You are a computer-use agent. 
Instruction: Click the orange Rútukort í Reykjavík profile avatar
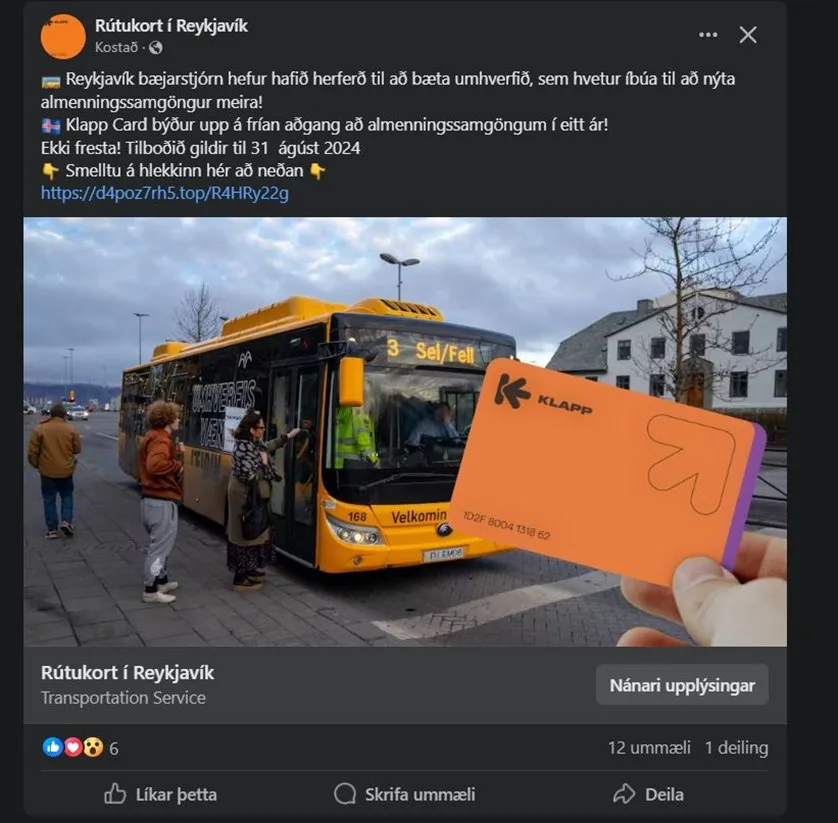(x=63, y=36)
